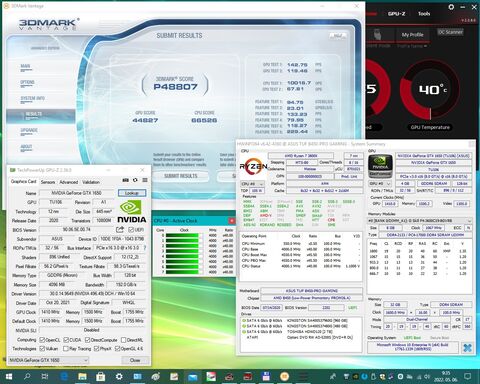Click orange round icon on taskbar
The height and width of the screenshot is (384, 480).
pos(284,377)
